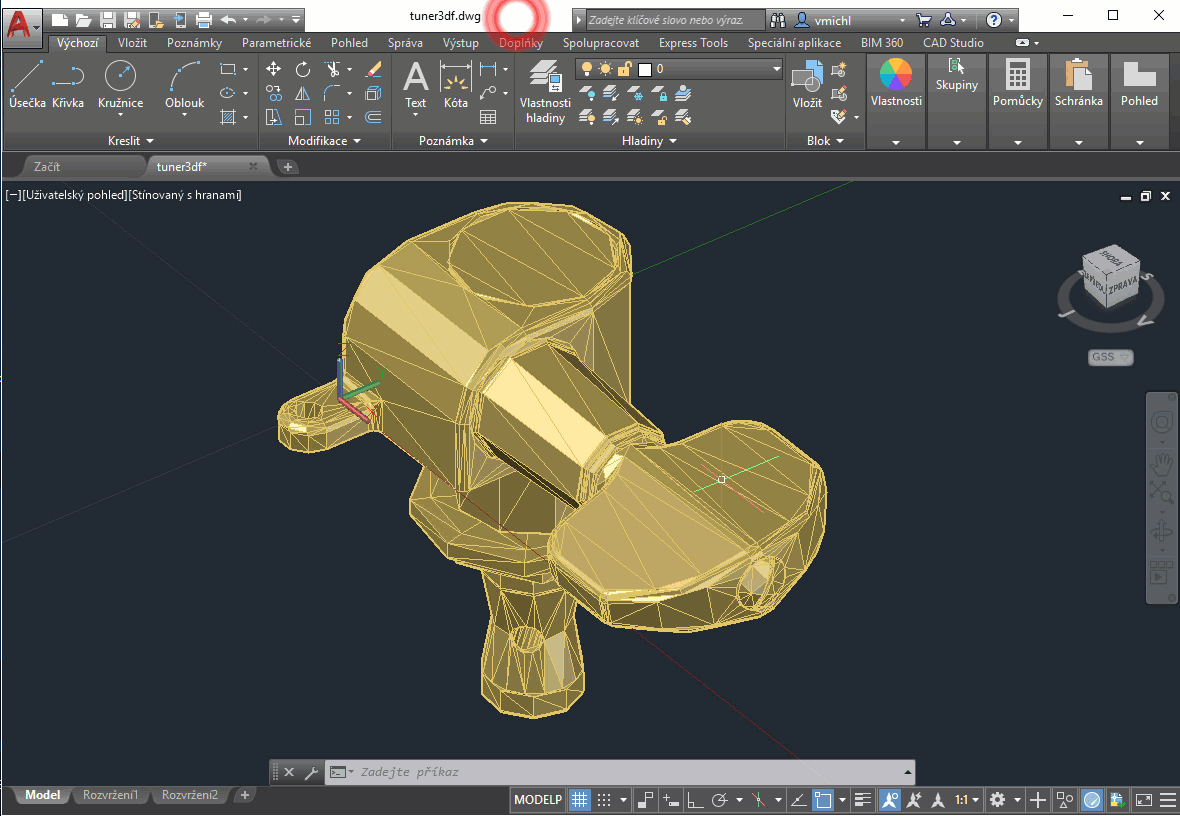Select the Mirror tool icon
1180x816 pixels.
tap(303, 93)
